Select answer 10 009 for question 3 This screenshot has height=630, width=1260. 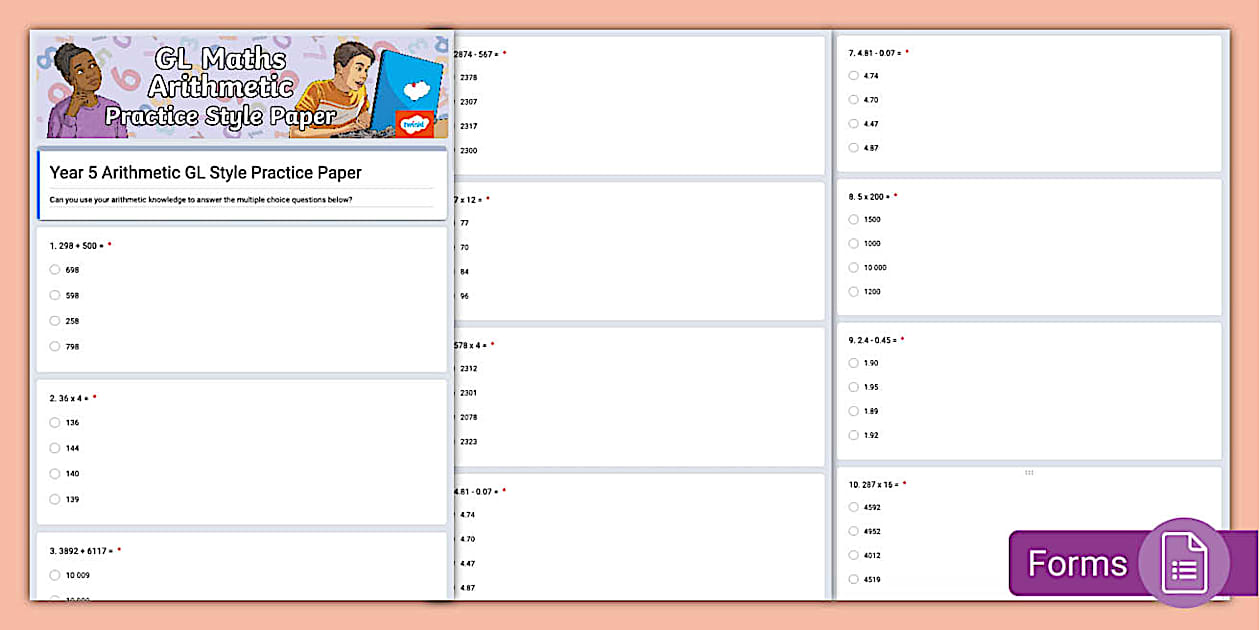point(55,575)
